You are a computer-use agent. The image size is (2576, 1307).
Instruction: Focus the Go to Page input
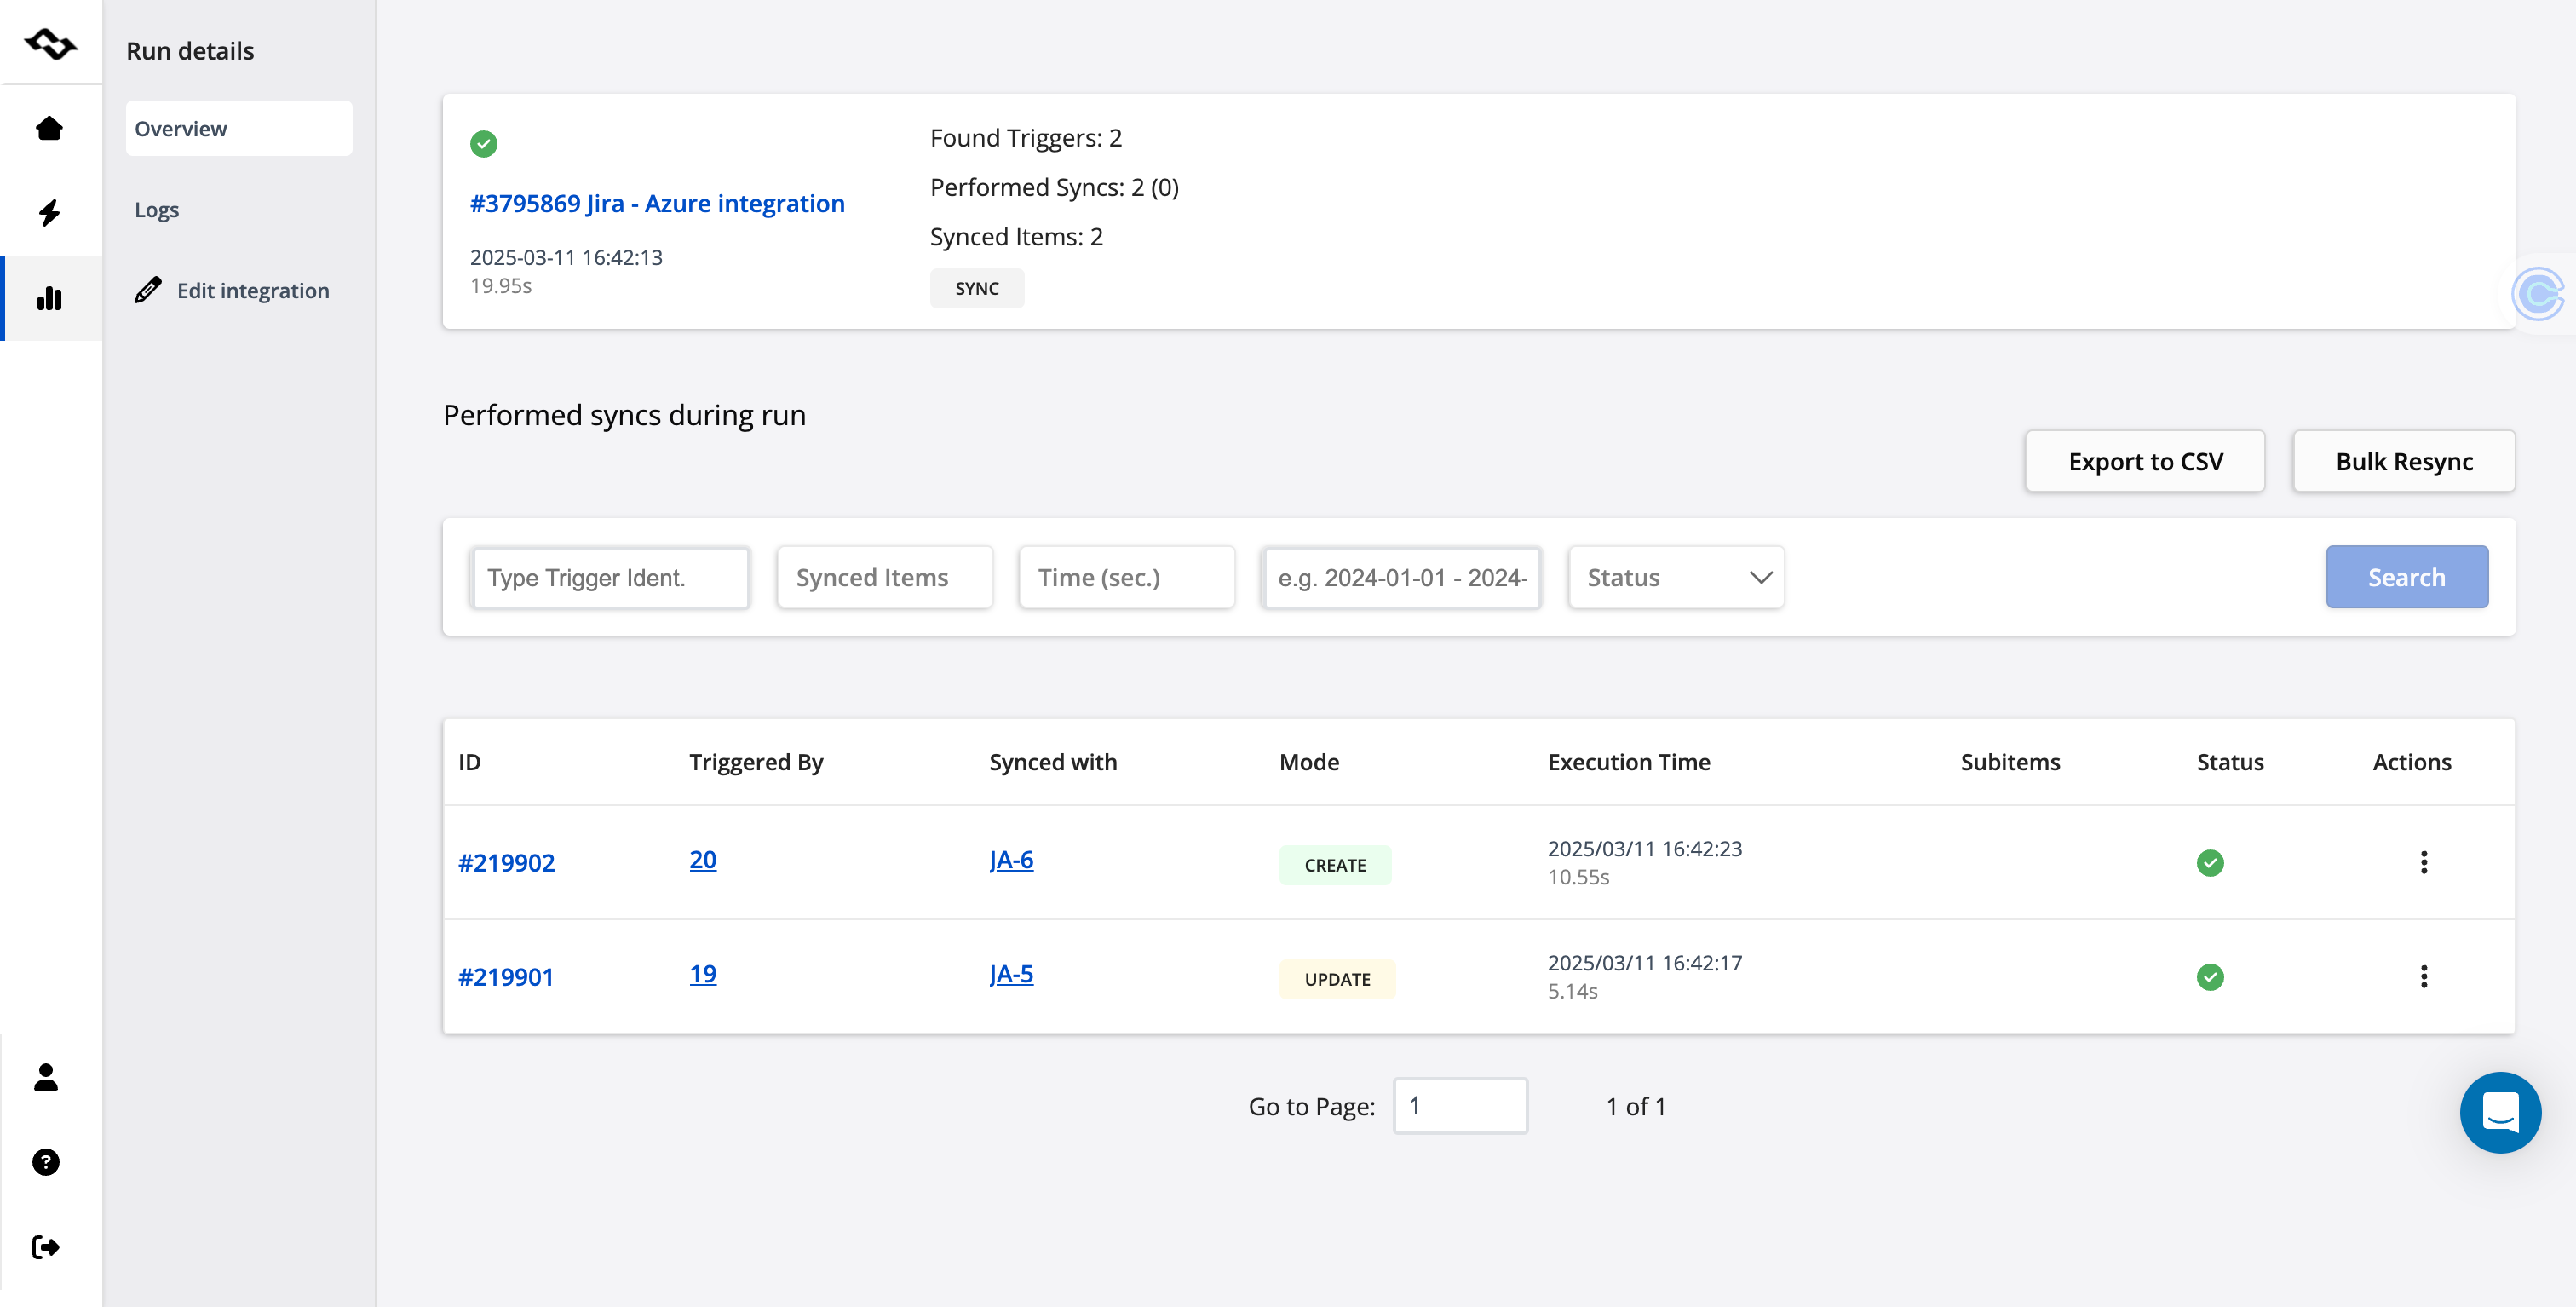pyautogui.click(x=1460, y=1105)
